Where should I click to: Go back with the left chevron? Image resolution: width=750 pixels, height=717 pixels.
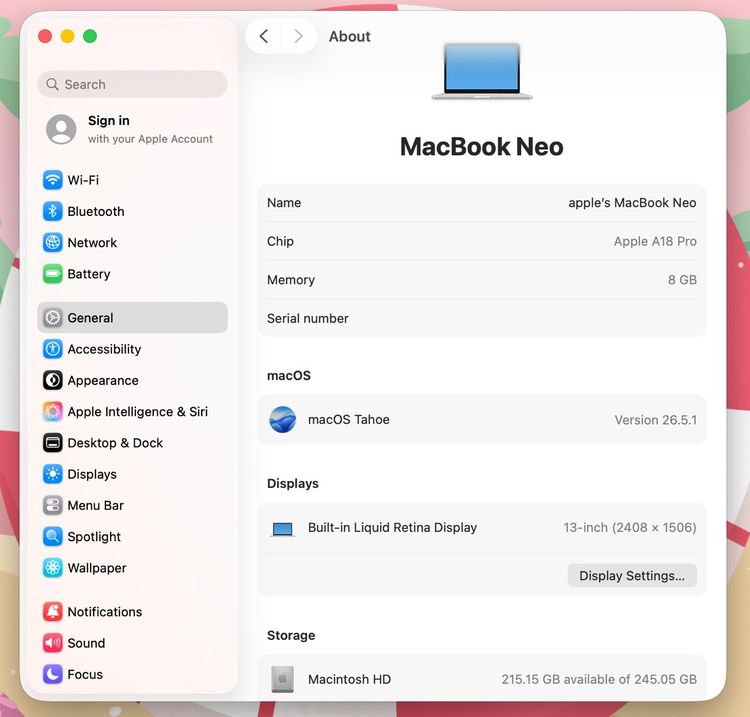point(264,36)
